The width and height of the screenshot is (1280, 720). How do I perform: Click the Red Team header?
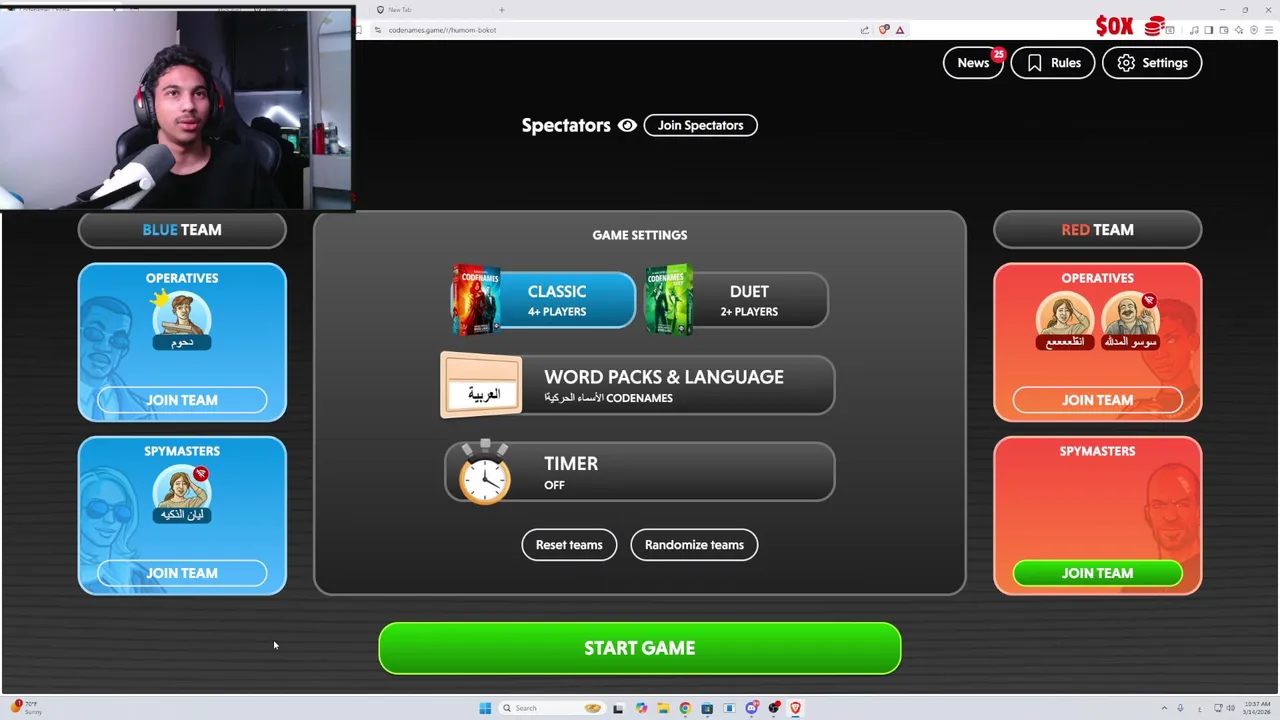point(1097,230)
